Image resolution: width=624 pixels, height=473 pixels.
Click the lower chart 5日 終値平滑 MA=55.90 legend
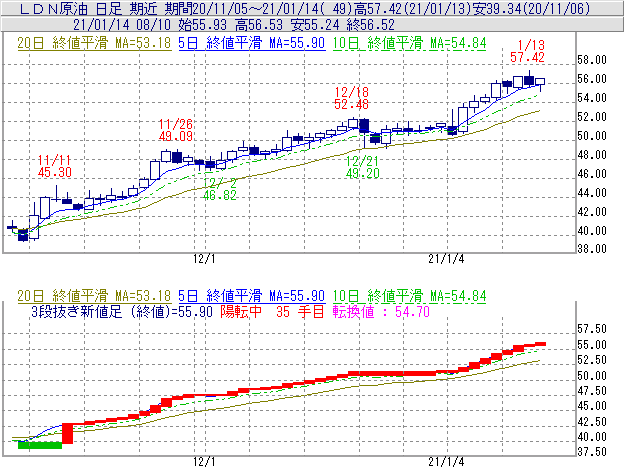(x=252, y=296)
